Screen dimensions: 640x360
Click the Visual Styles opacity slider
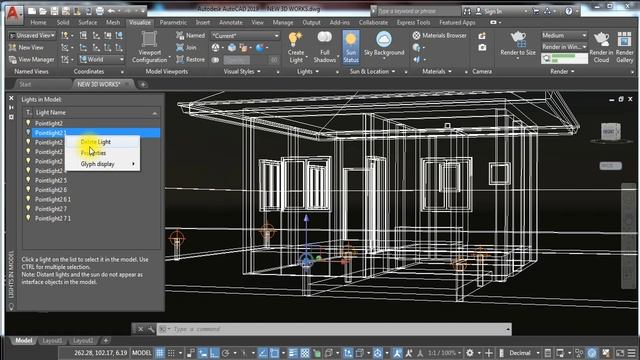[x=246, y=60]
